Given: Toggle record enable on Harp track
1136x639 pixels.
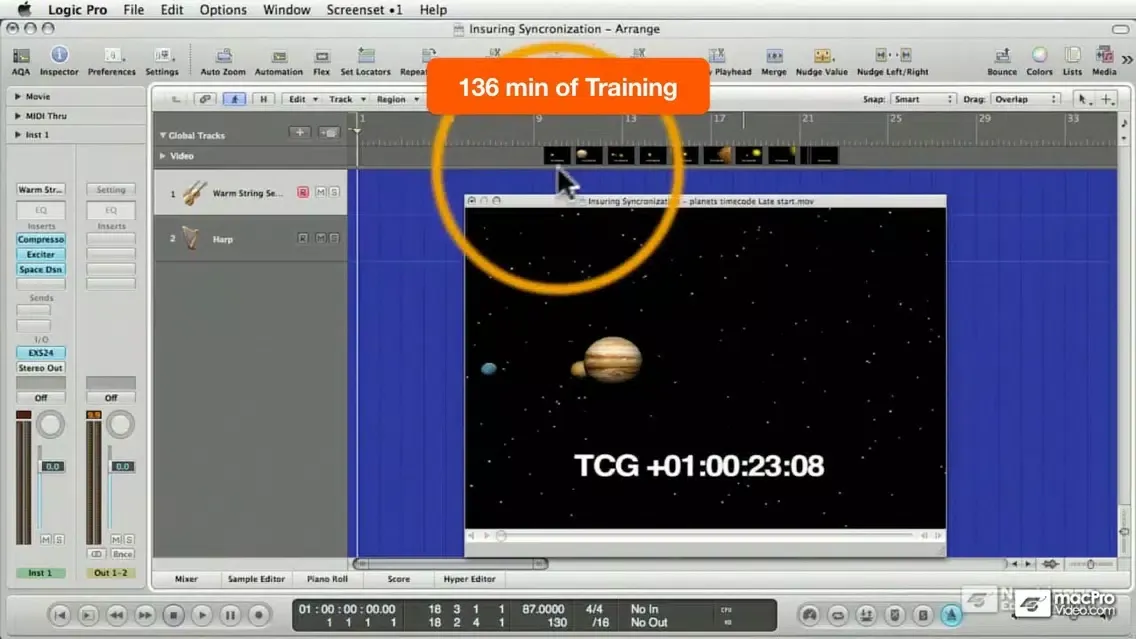Looking at the screenshot, I should coord(303,238).
